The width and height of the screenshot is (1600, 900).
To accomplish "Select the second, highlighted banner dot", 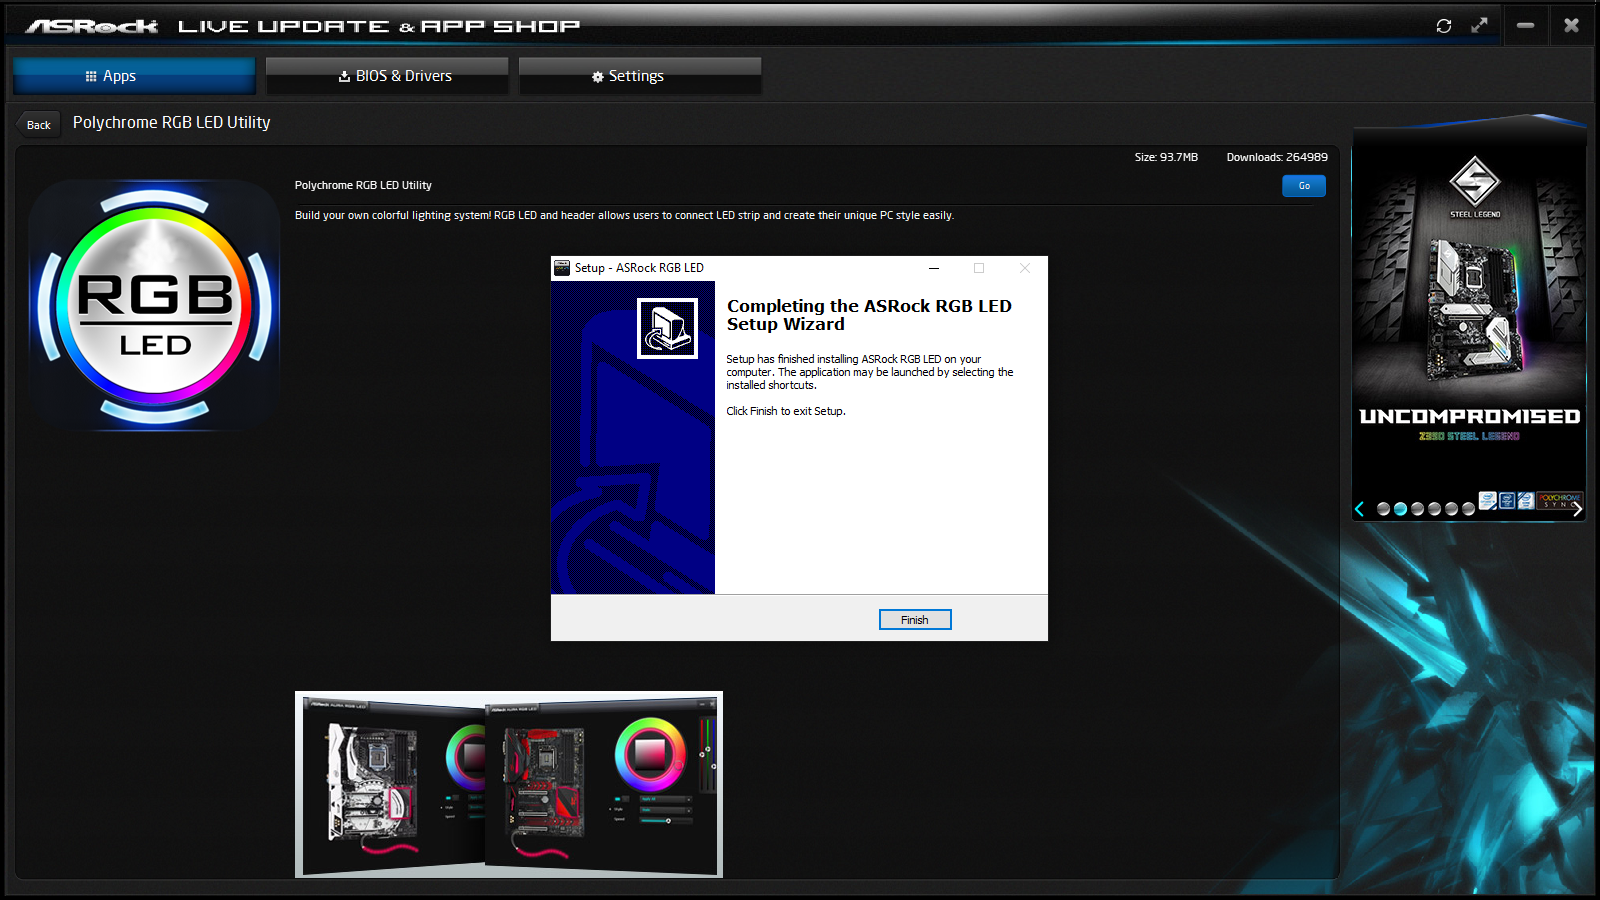I will click(x=1400, y=509).
